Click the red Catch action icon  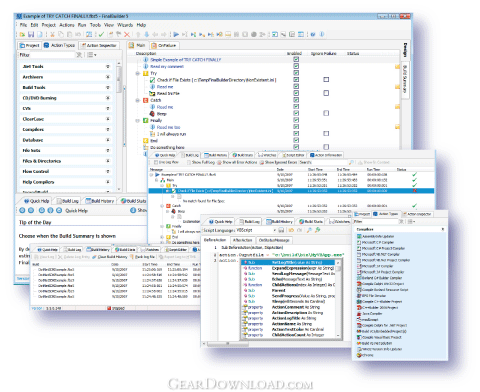tap(146, 100)
